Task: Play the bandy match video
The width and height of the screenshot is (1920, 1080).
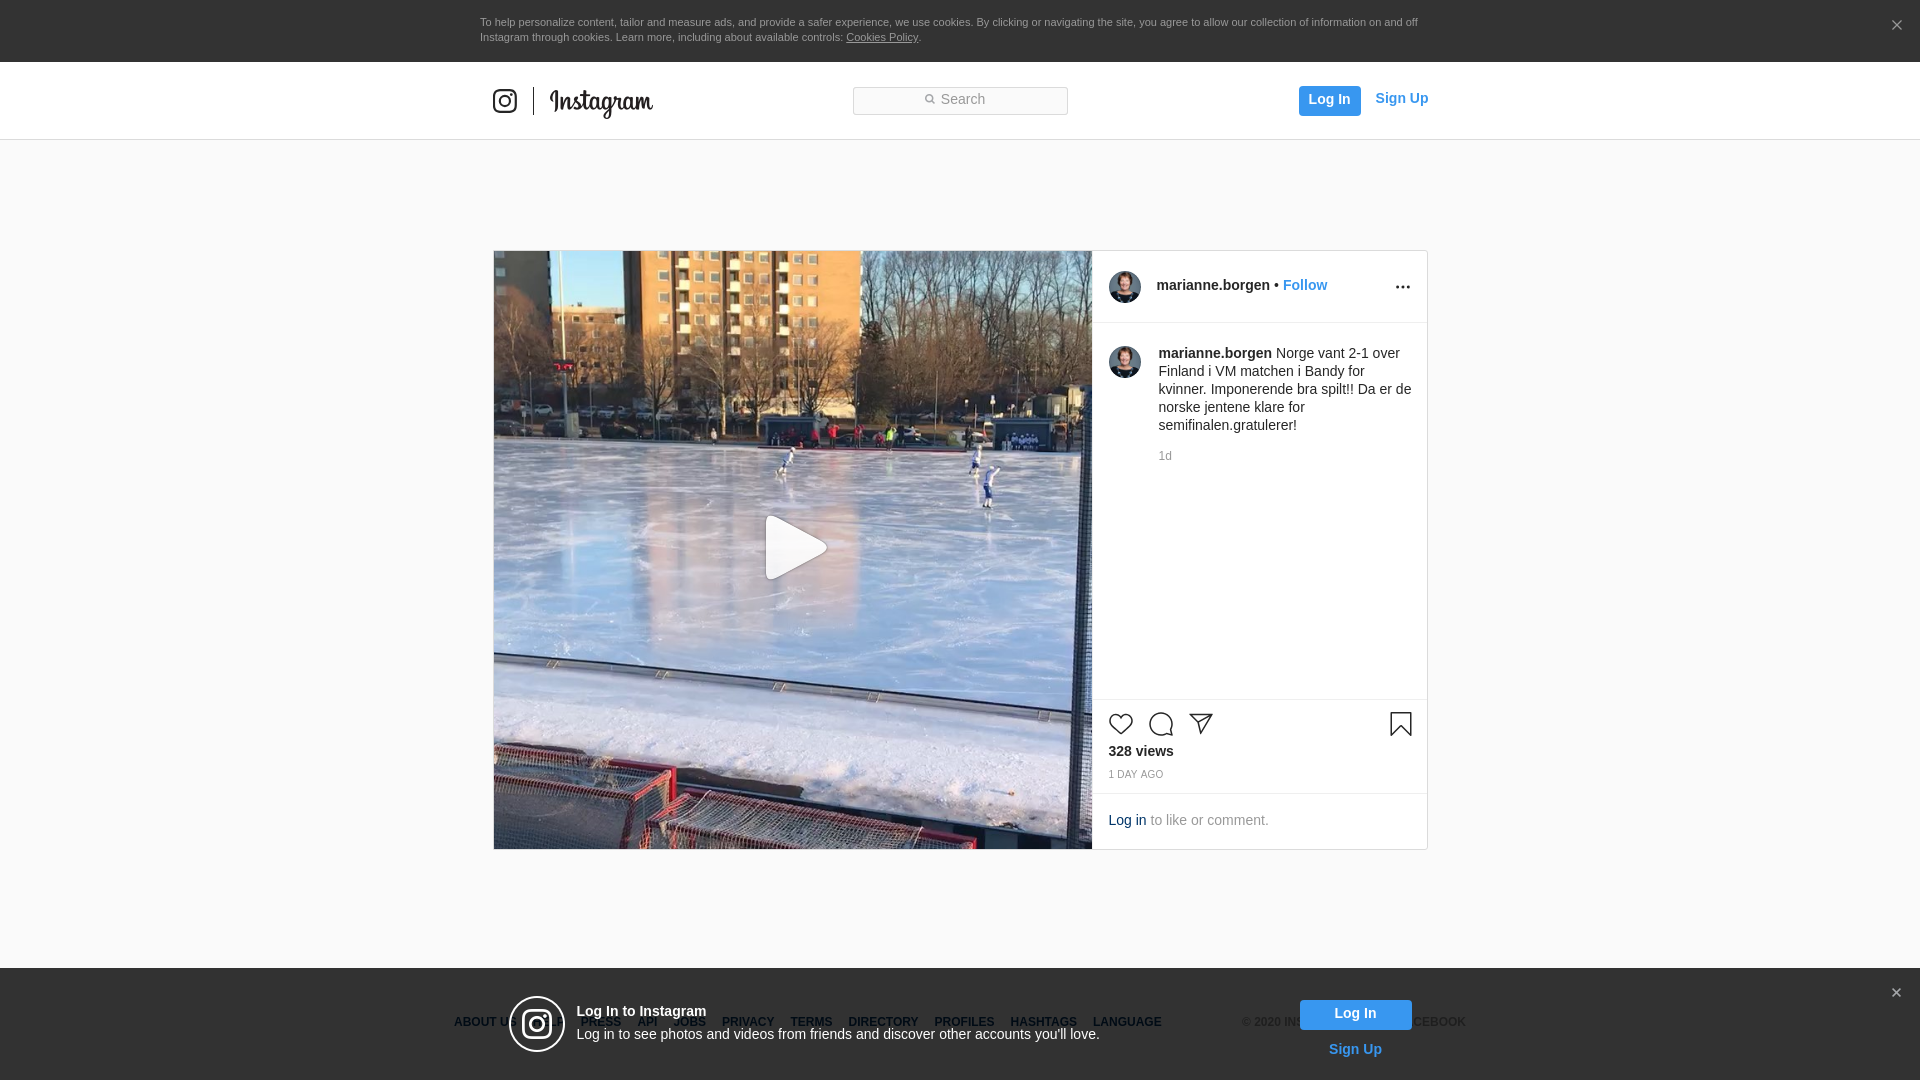Action: (x=795, y=548)
